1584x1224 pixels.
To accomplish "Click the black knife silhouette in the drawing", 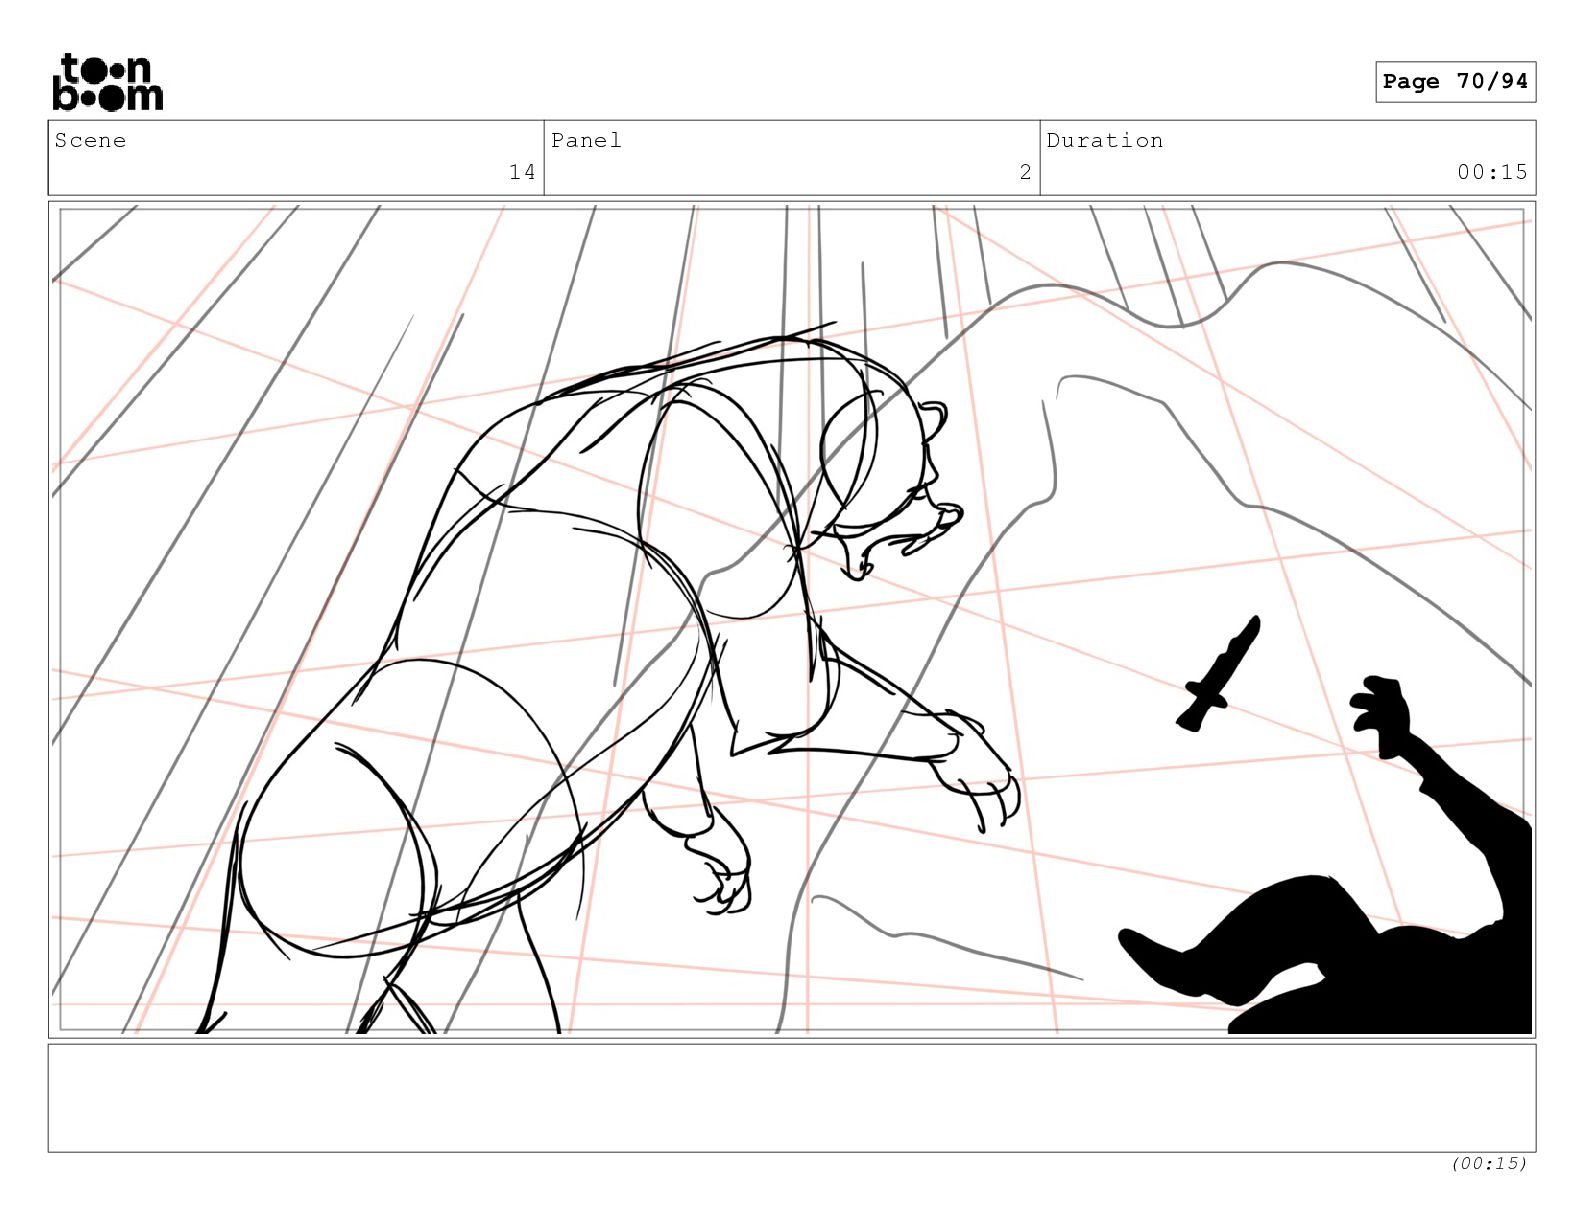I will click(x=1219, y=674).
